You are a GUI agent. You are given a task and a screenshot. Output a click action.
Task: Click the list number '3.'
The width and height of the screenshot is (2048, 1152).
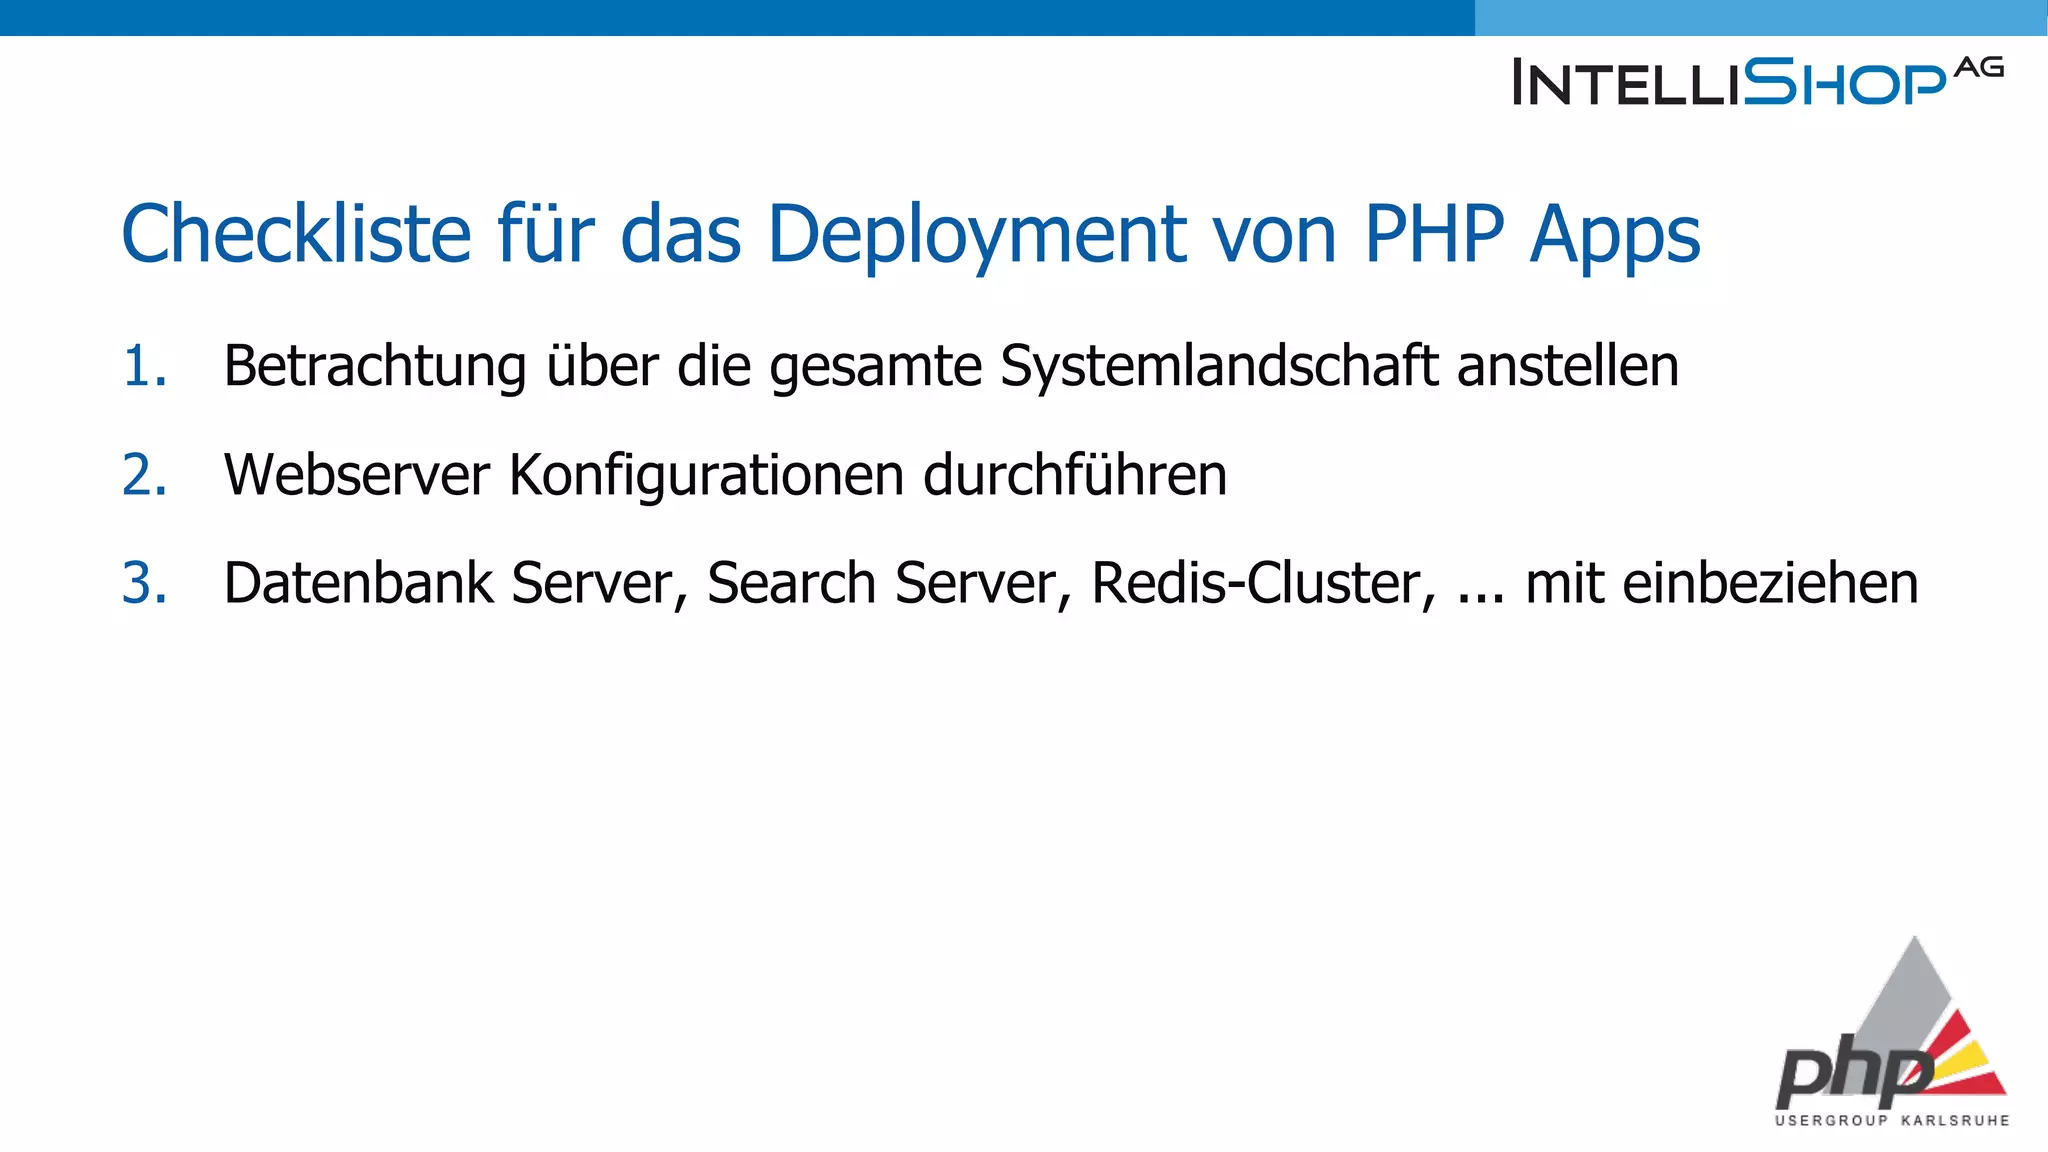tap(145, 584)
